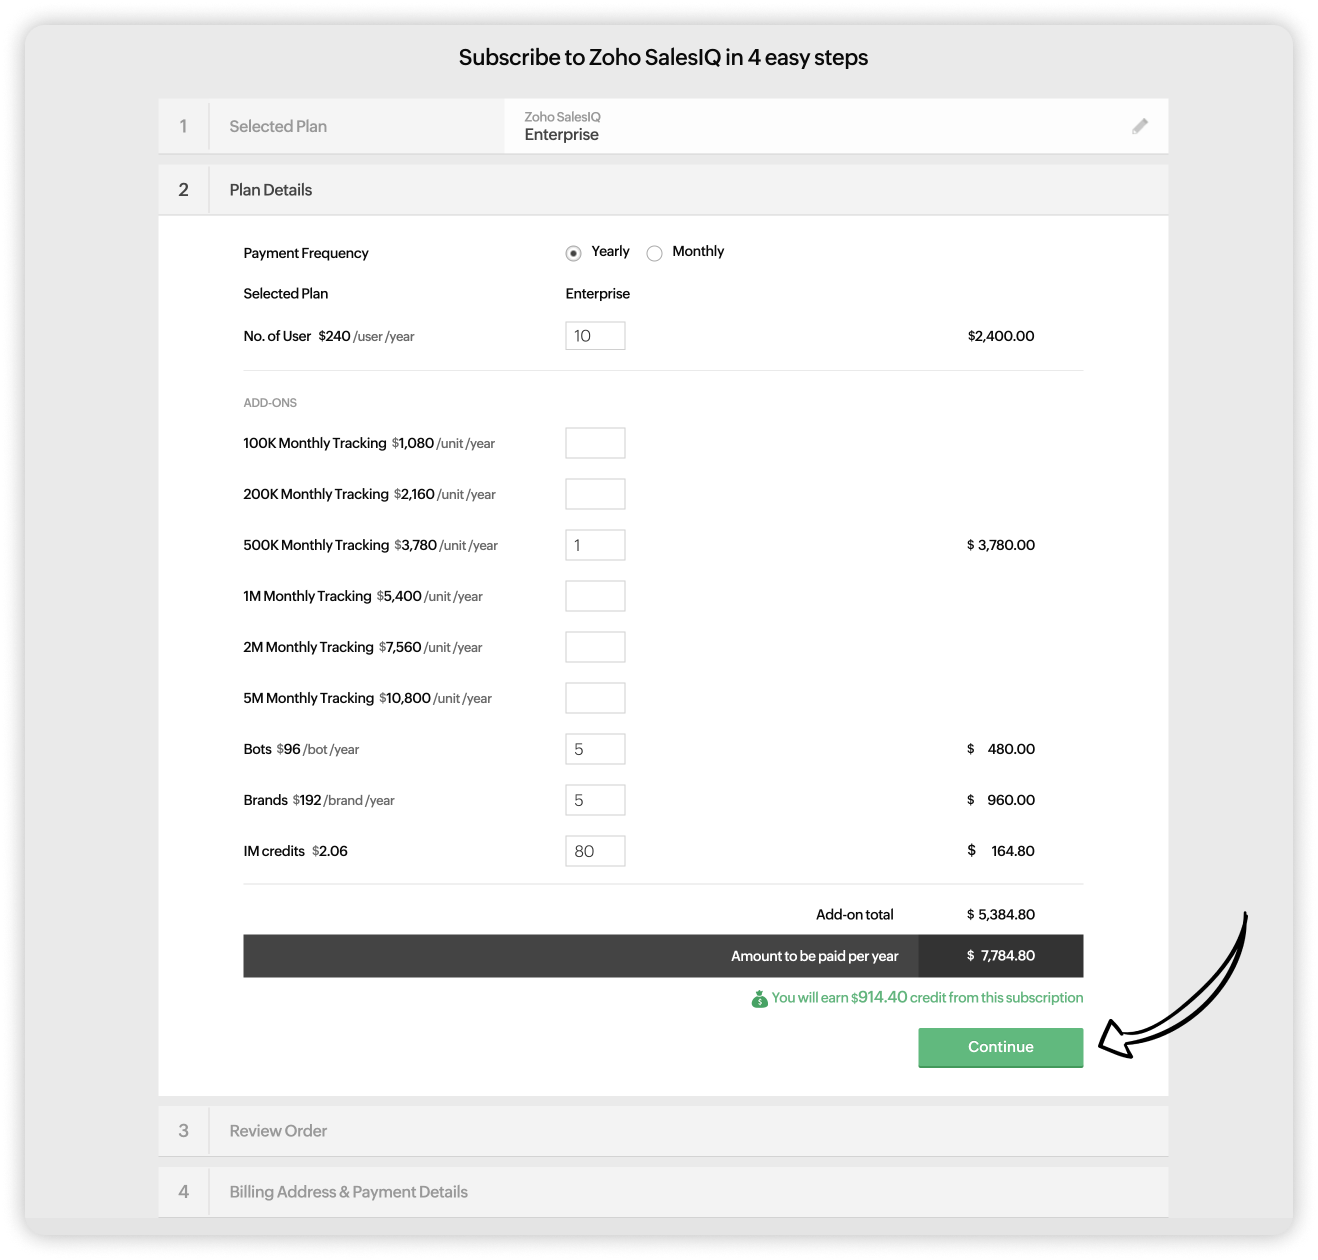This screenshot has width=1318, height=1260.
Task: Focus the 1M Monthly Tracking quantity field
Action: (x=595, y=596)
